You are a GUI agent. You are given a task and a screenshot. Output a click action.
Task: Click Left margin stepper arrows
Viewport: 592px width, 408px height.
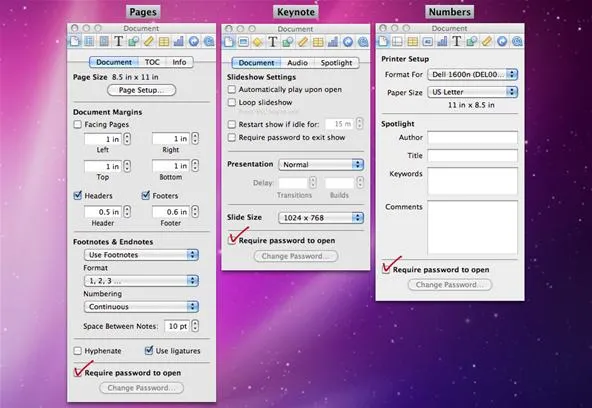tap(127, 139)
